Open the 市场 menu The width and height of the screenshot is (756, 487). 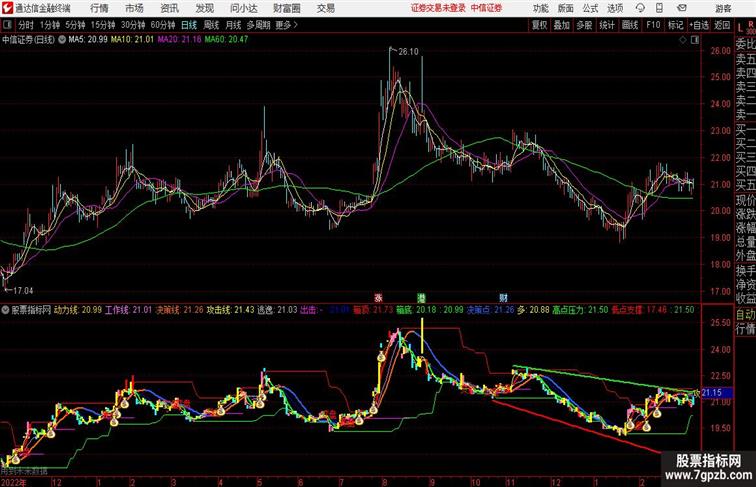(134, 8)
